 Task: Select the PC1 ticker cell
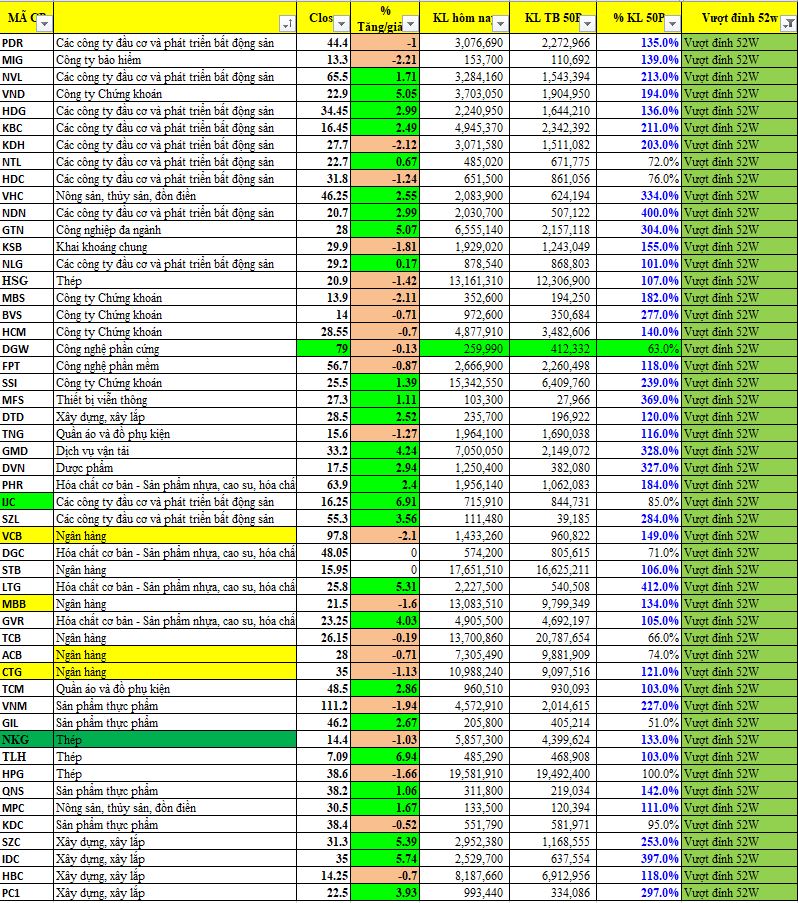point(27,892)
